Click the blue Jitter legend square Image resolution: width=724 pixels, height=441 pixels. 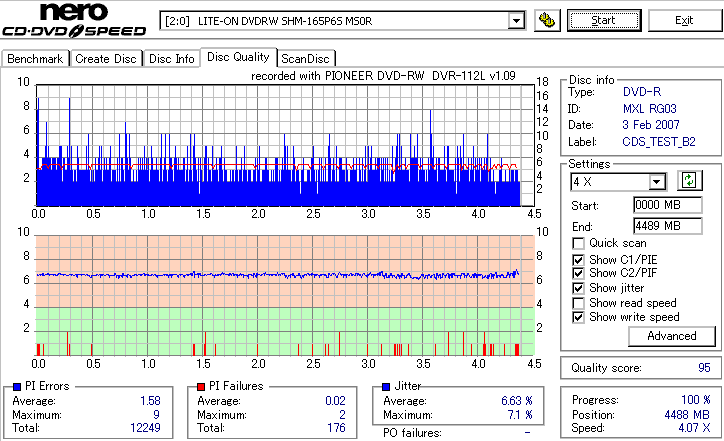(386, 387)
